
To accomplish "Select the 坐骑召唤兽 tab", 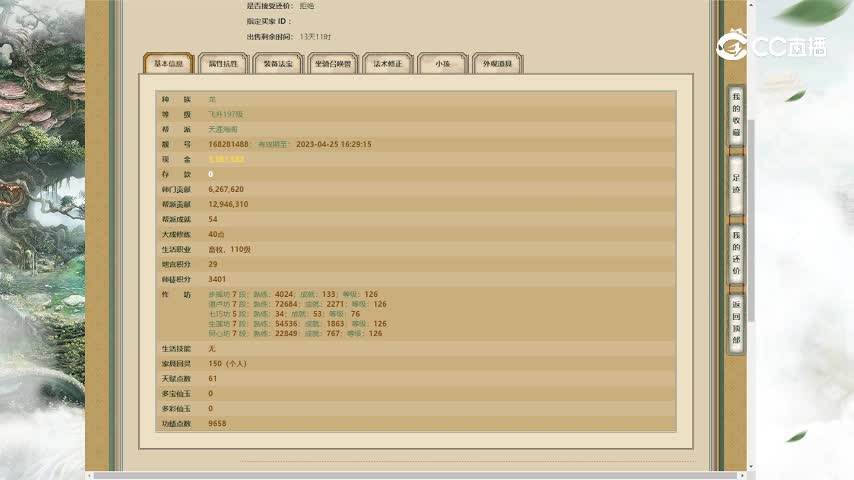I will pos(333,63).
